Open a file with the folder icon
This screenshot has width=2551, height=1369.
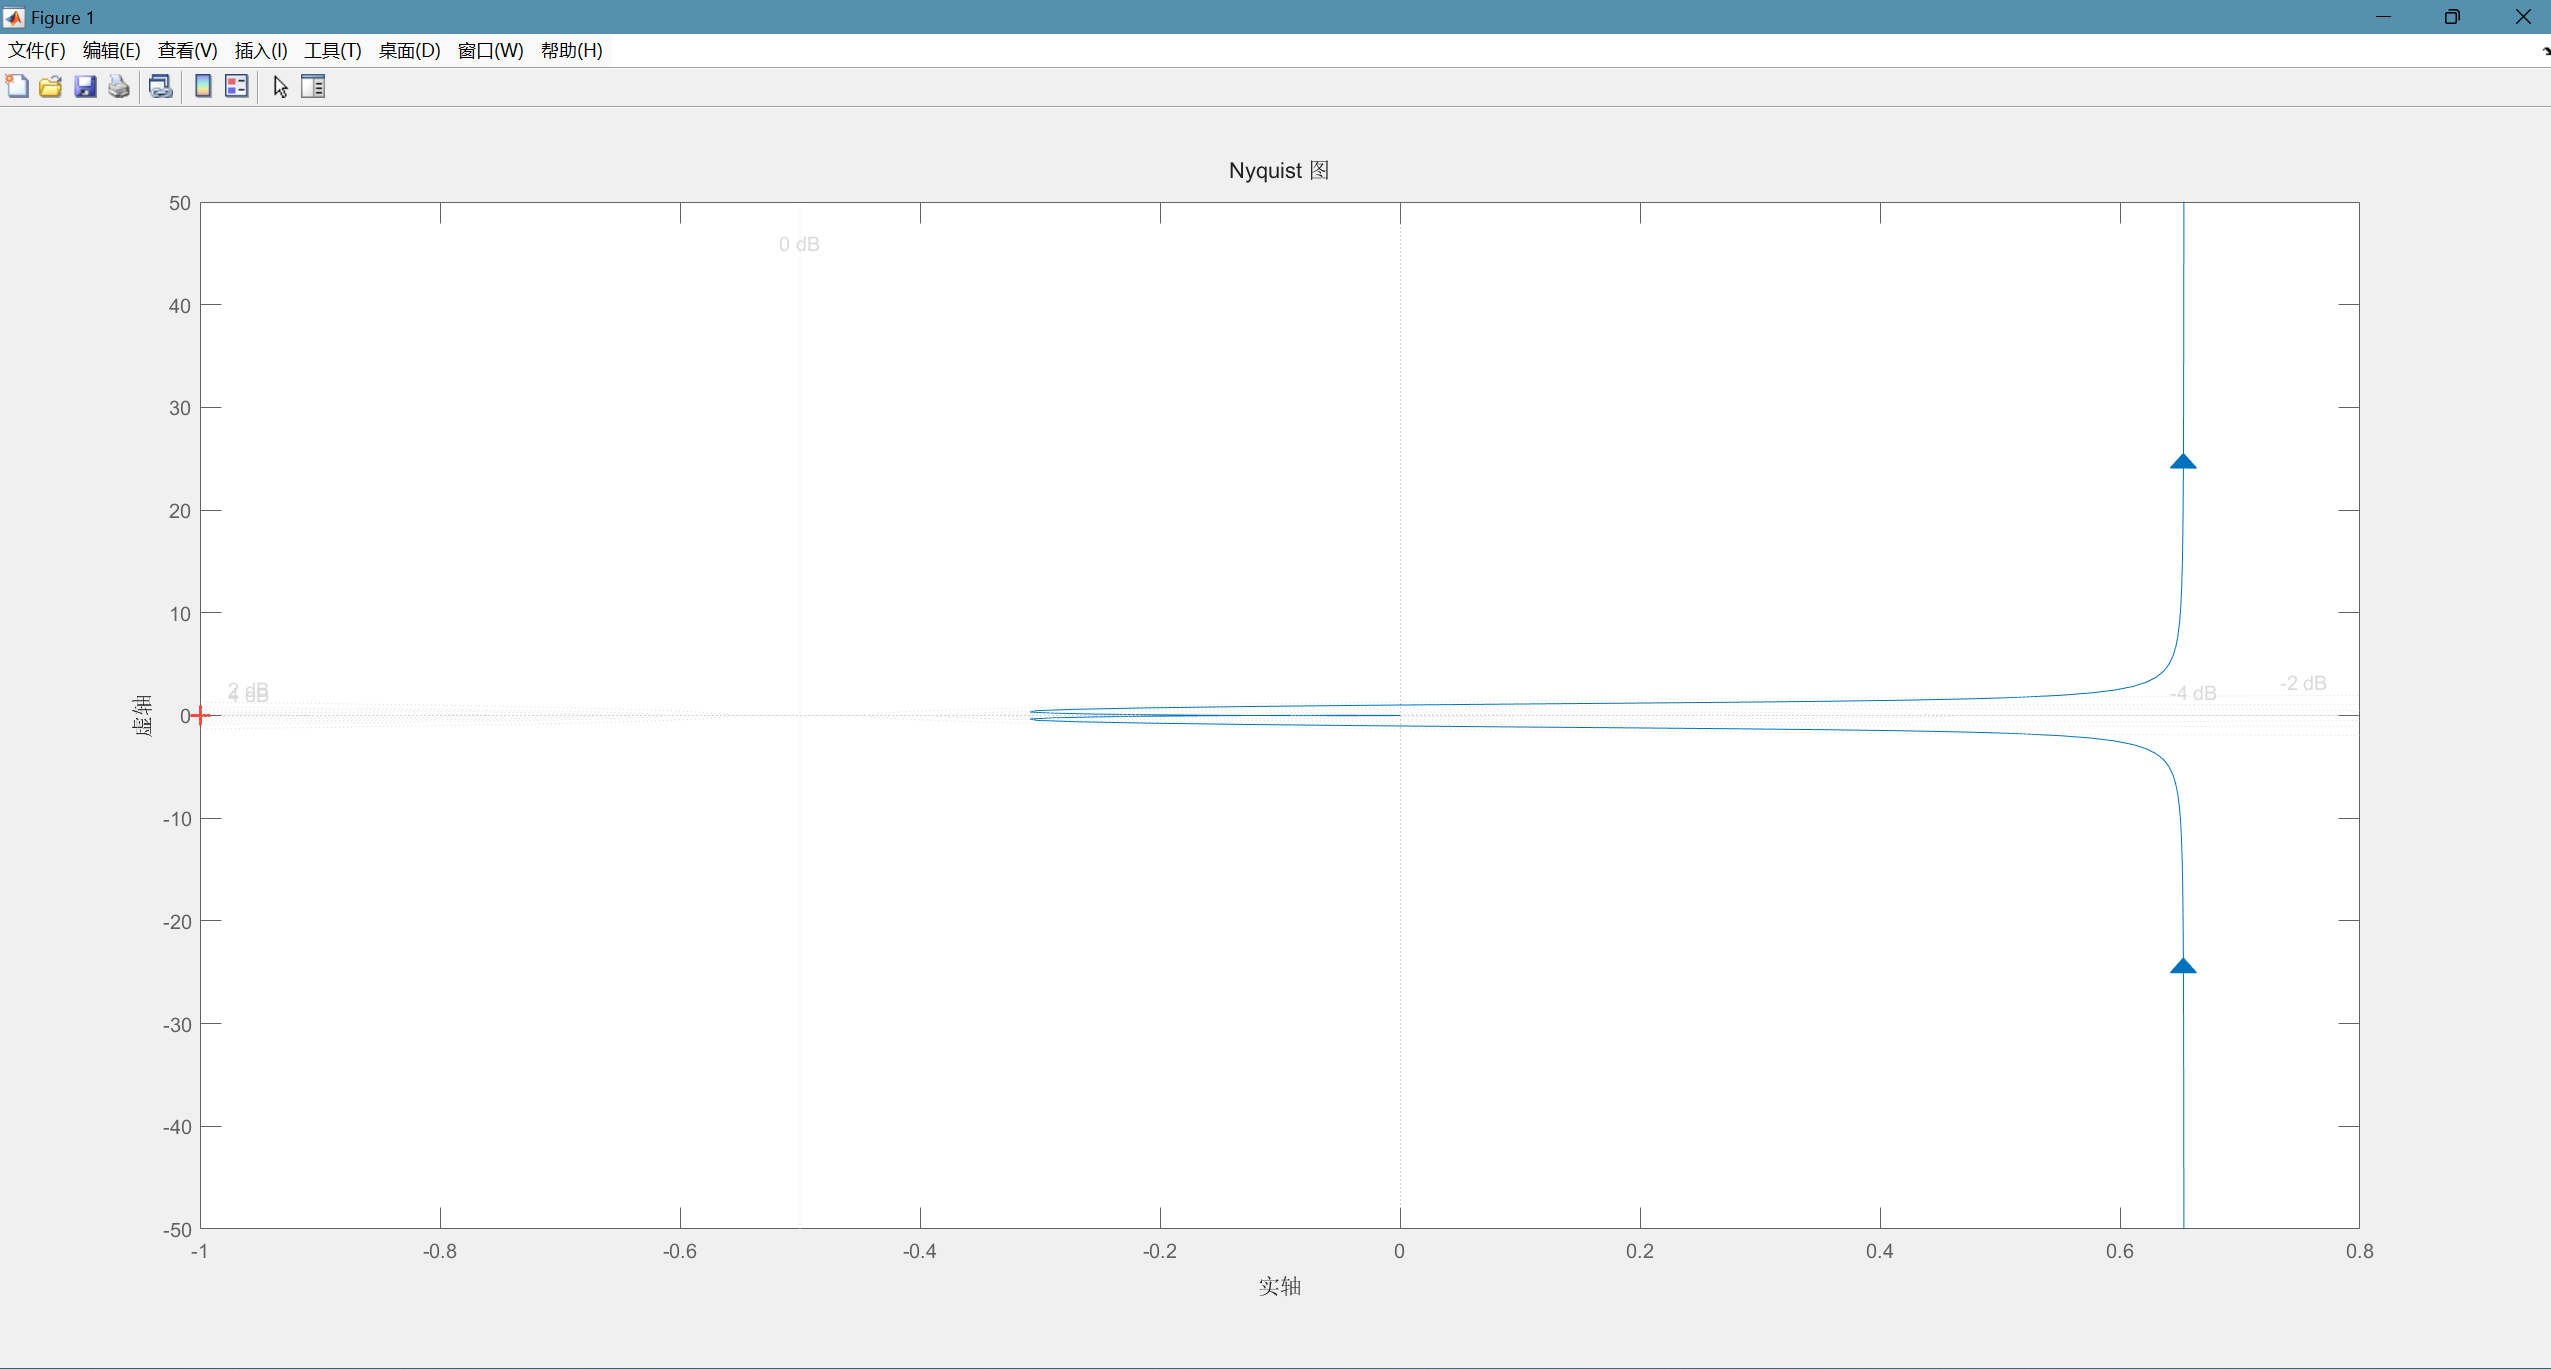coord(51,87)
